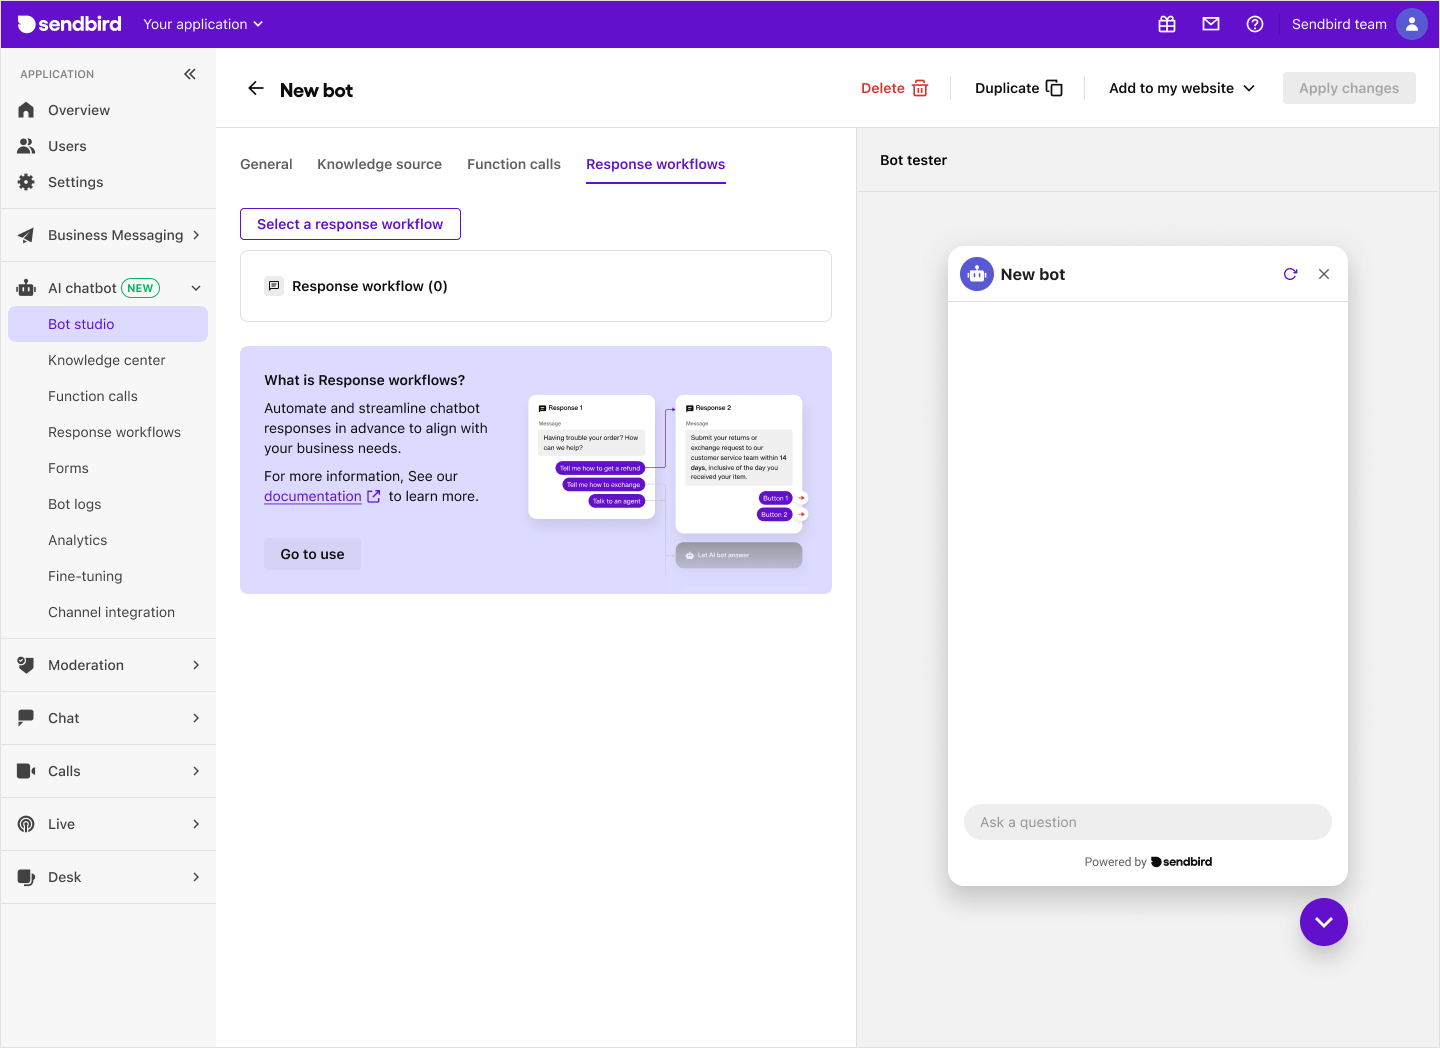Click the Overview label in sidebar
Viewport: 1440px width, 1048px height.
coord(79,110)
